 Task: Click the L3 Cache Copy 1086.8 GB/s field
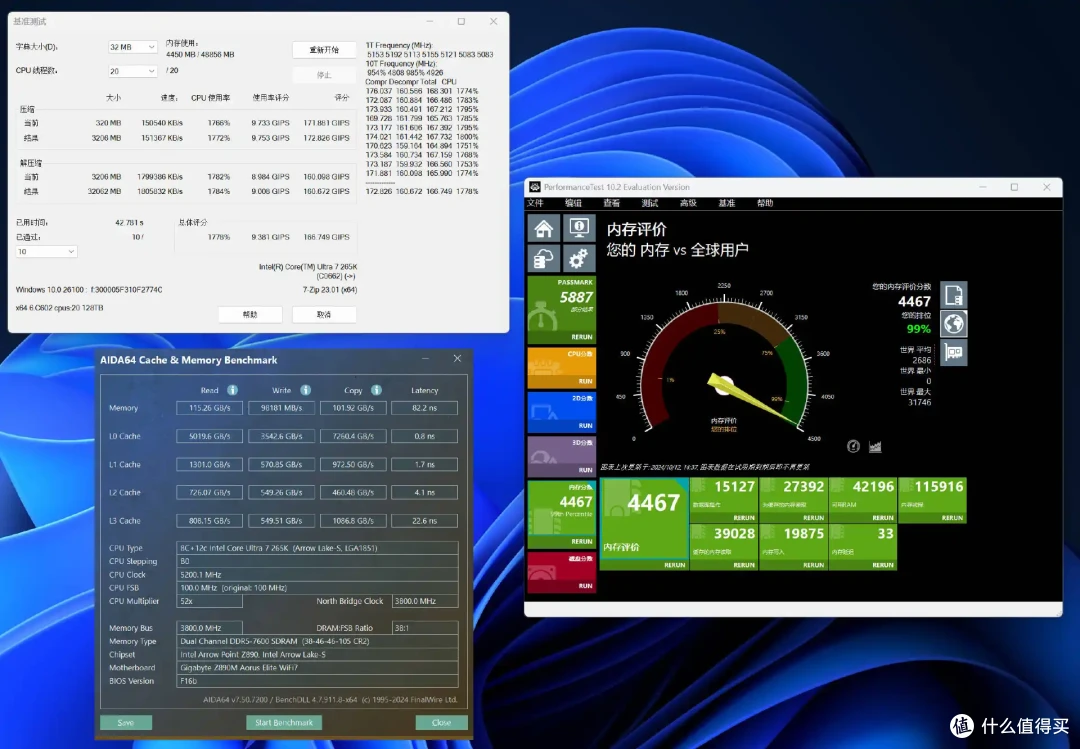(x=353, y=521)
